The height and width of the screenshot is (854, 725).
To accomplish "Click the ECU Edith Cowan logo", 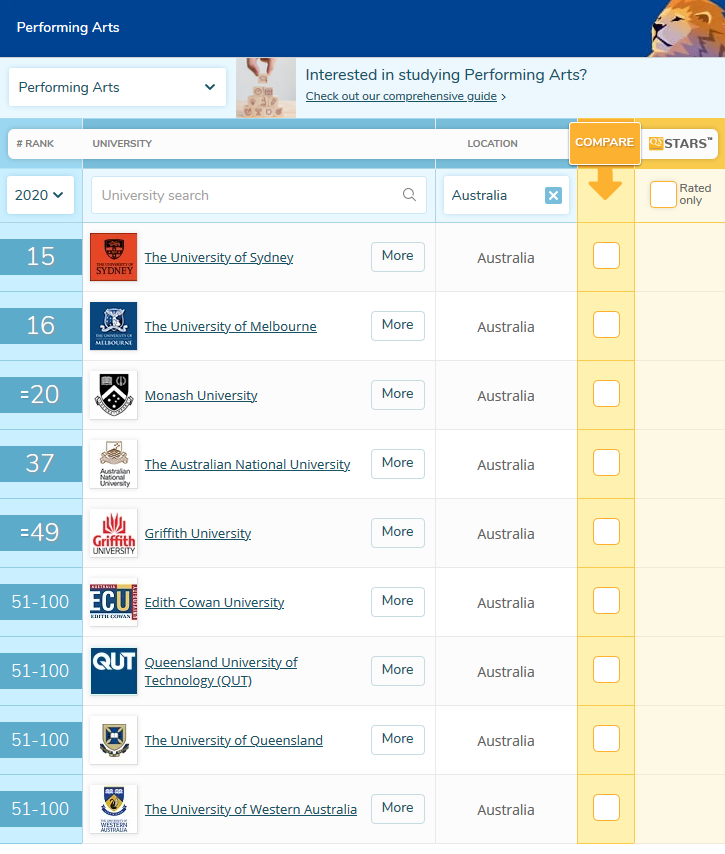I will 113,602.
